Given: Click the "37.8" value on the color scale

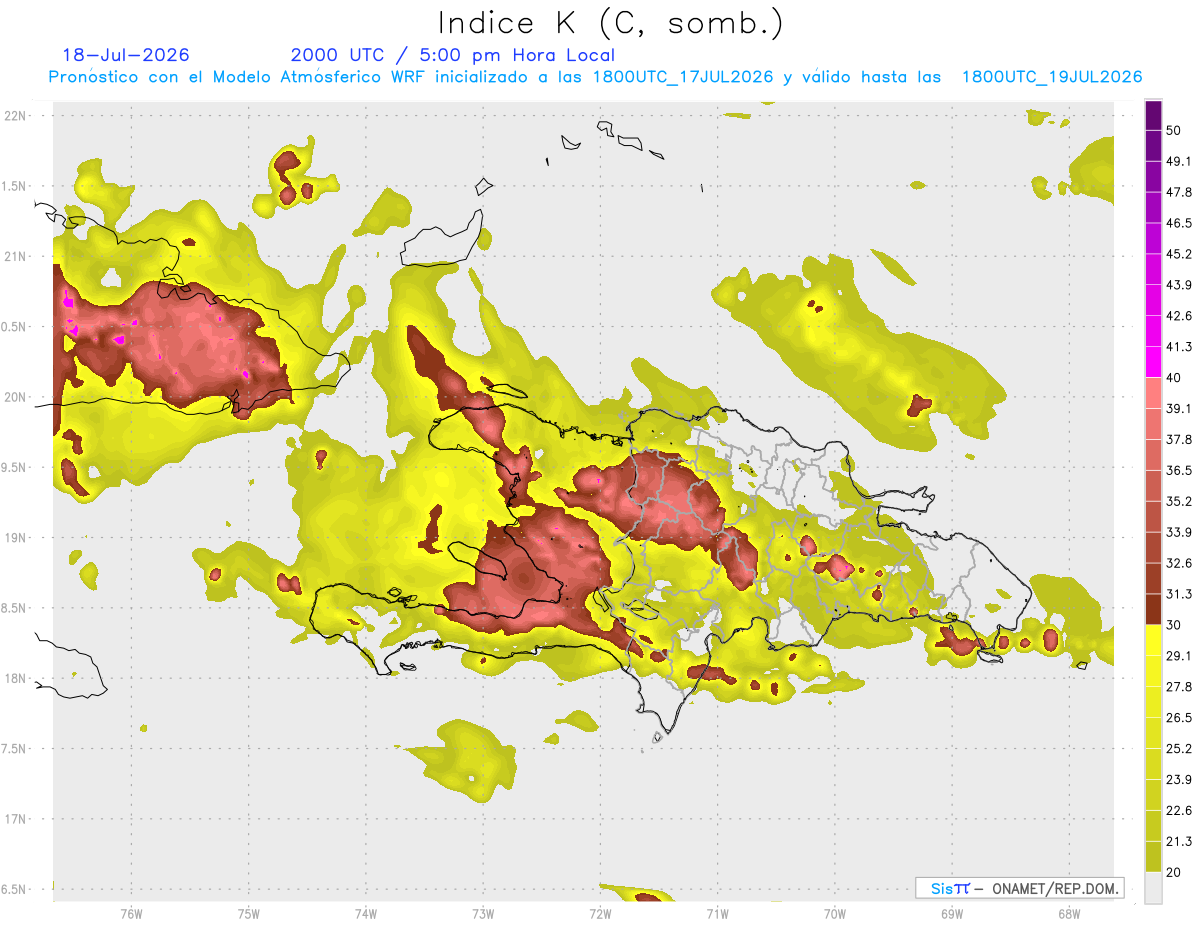Looking at the screenshot, I should tap(1180, 440).
